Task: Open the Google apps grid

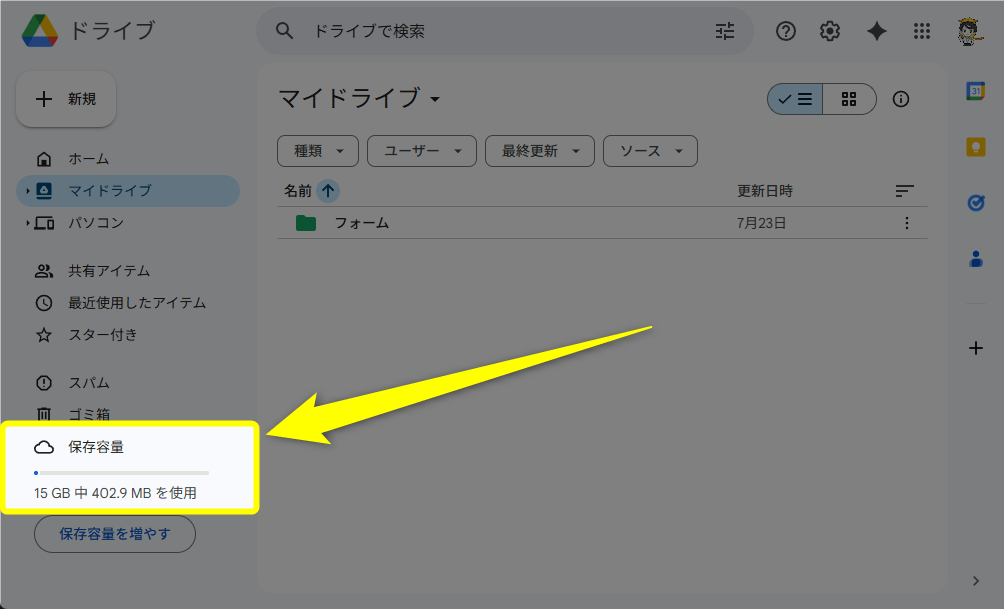Action: [x=922, y=31]
